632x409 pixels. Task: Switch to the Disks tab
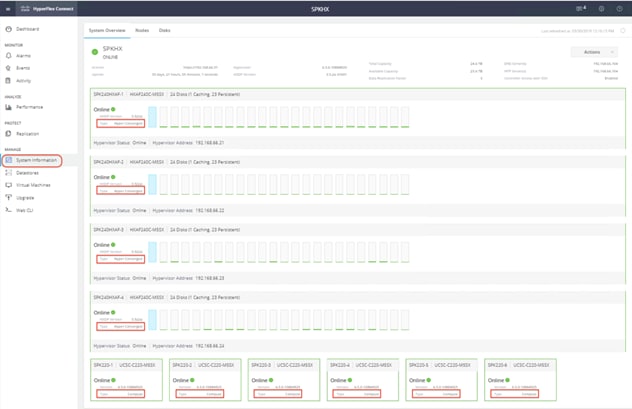[x=164, y=30]
